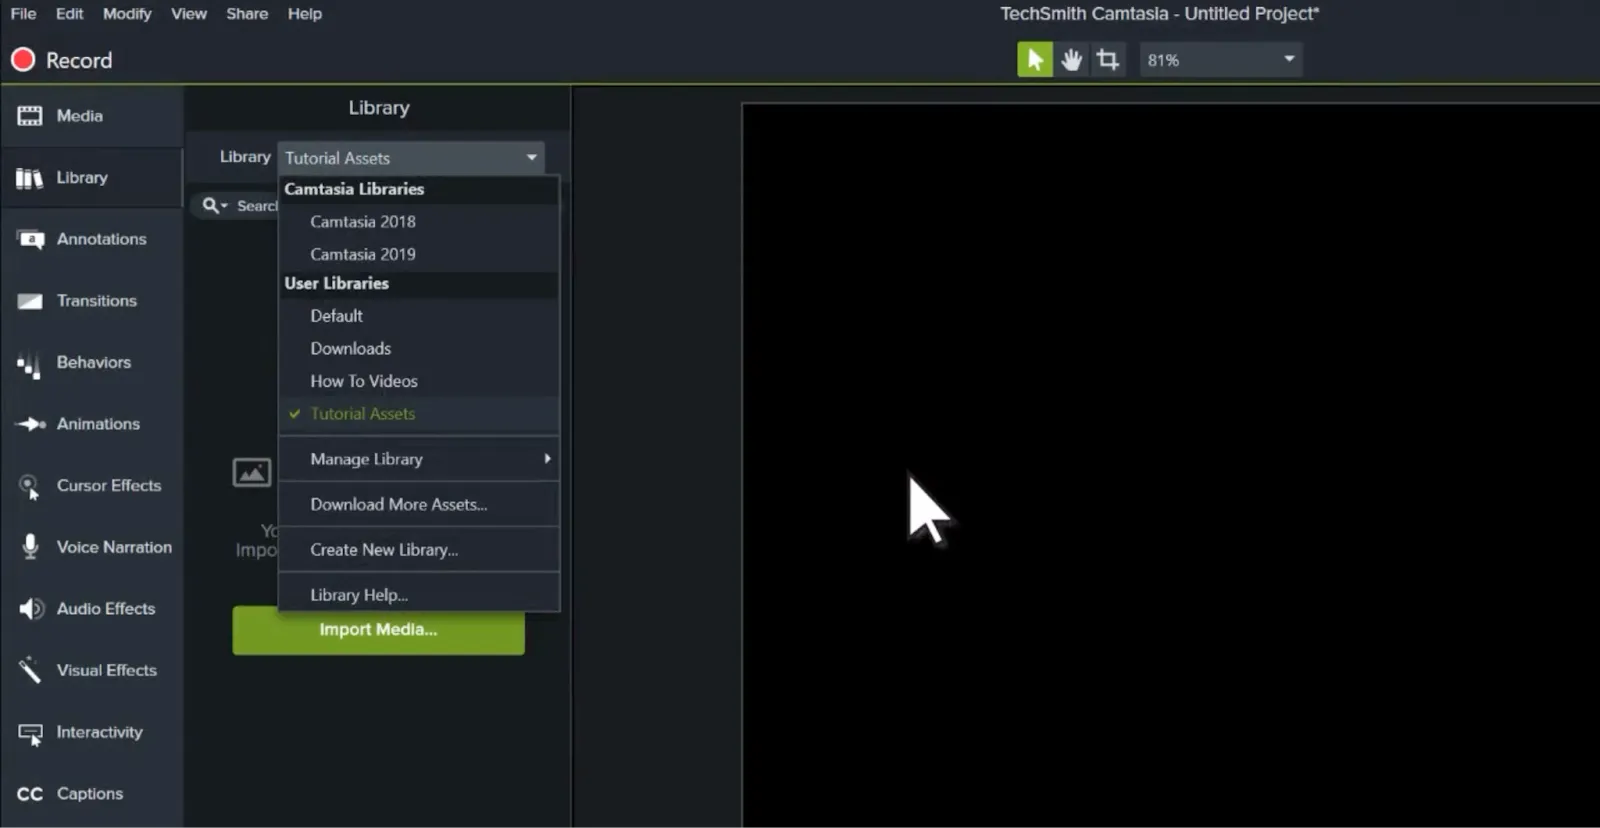Viewport: 1600px width, 828px height.
Task: Click the red Record button
Action: 61,60
